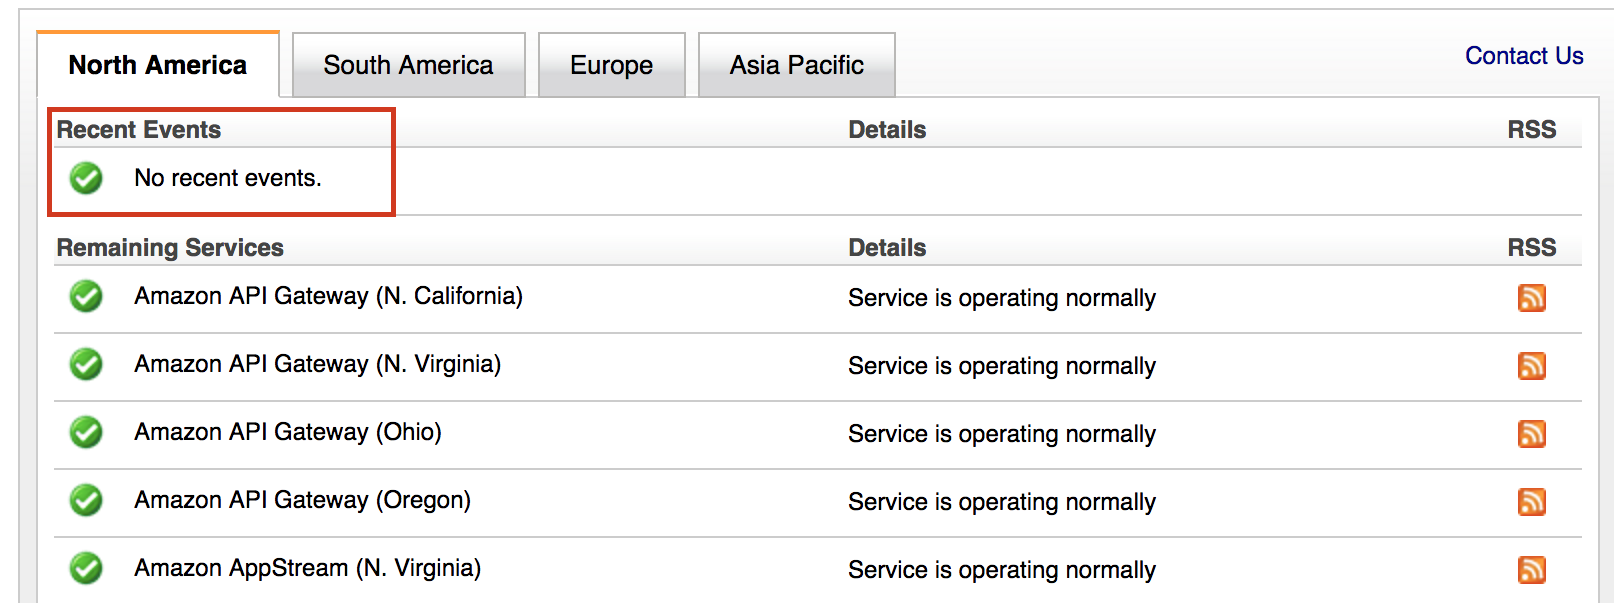Image resolution: width=1614 pixels, height=603 pixels.
Task: Click green status icon for API Gateway Oregon
Action: coord(86,501)
